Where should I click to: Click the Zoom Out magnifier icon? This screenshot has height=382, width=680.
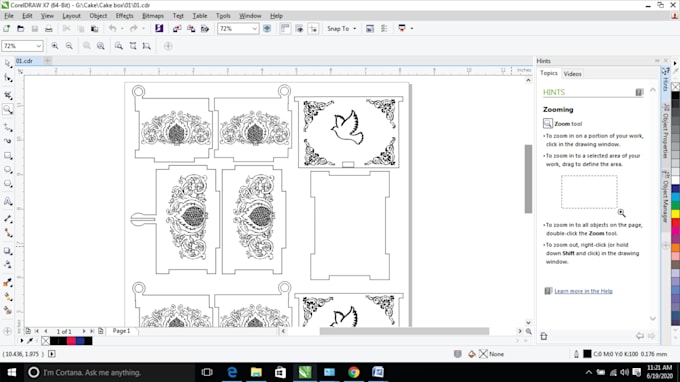tap(69, 46)
